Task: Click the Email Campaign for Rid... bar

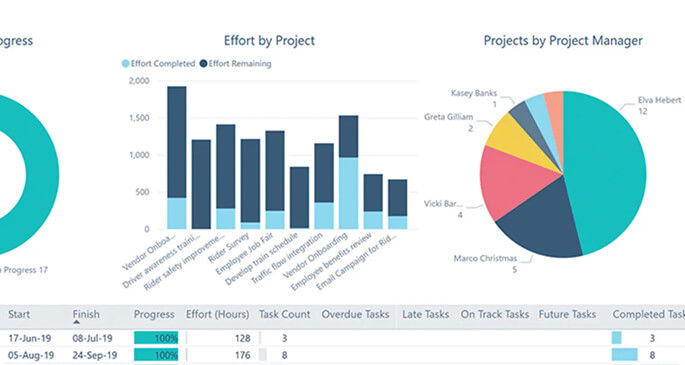Action: 398,204
